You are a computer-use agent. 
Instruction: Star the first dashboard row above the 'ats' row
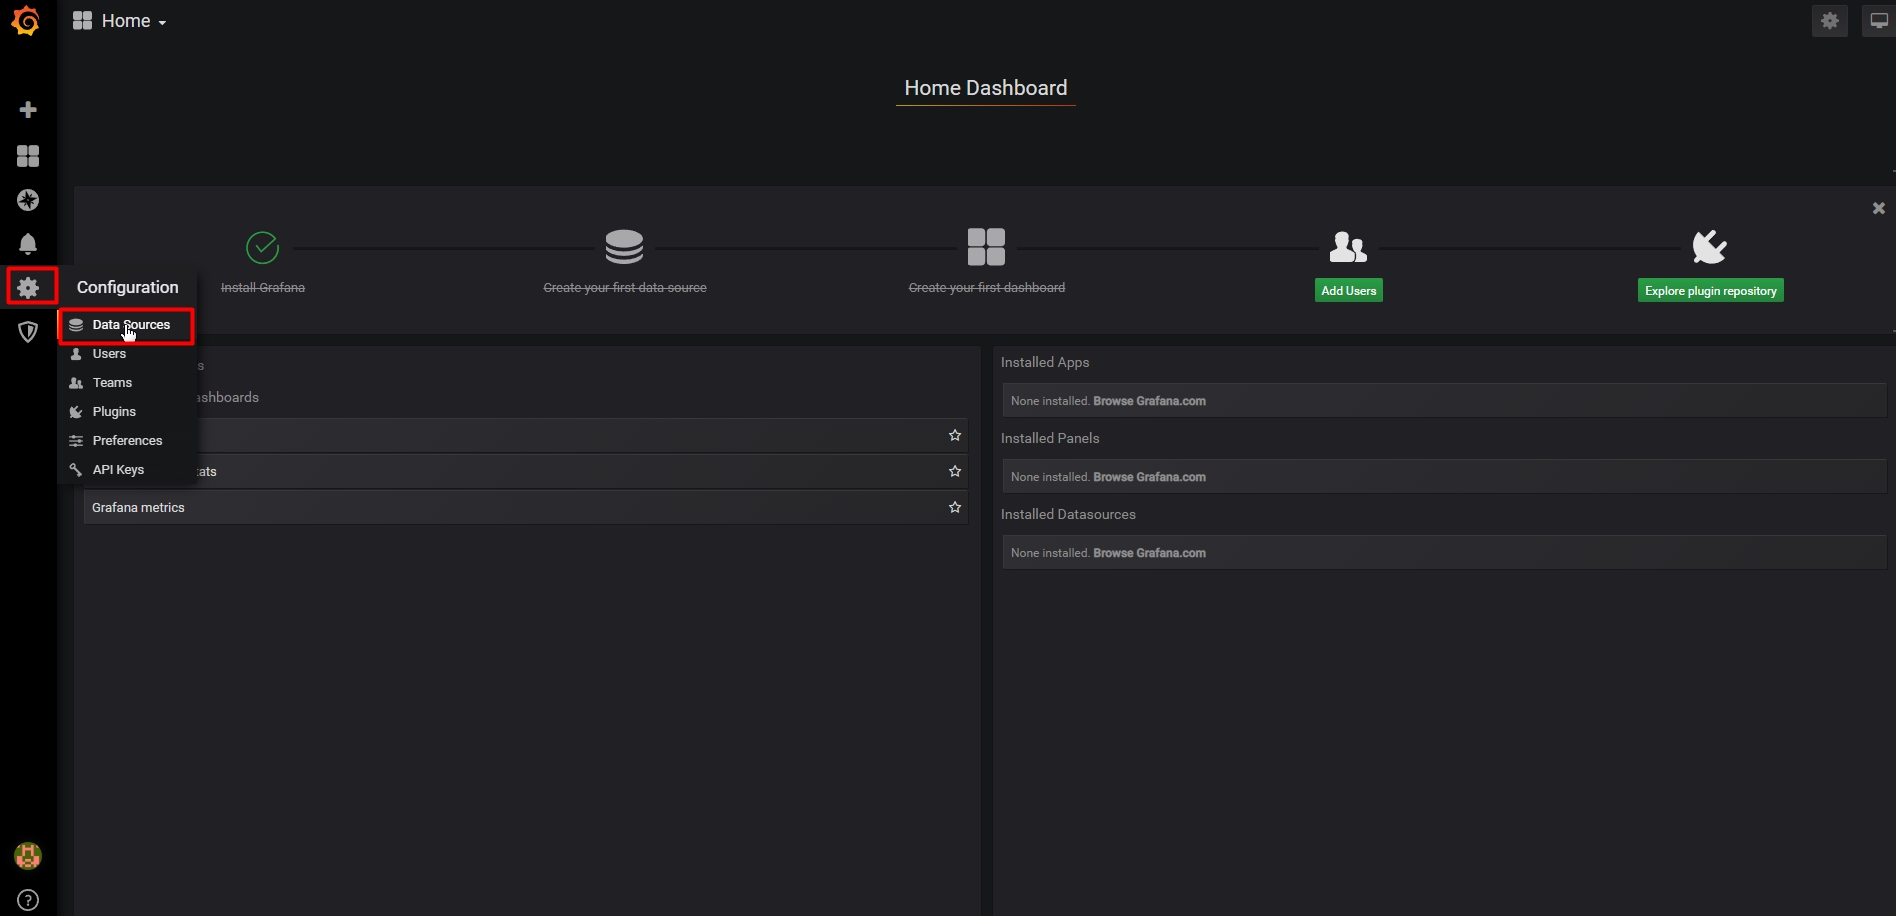[x=955, y=435]
